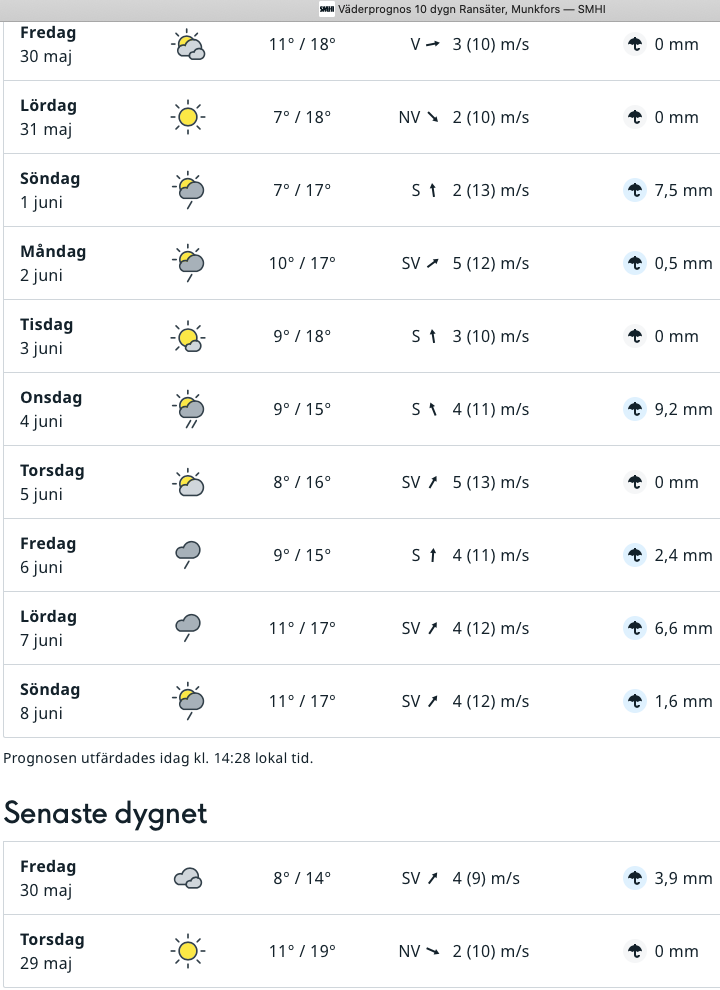Click the rain cloud icon for Fredag 6 juni

(x=188, y=555)
